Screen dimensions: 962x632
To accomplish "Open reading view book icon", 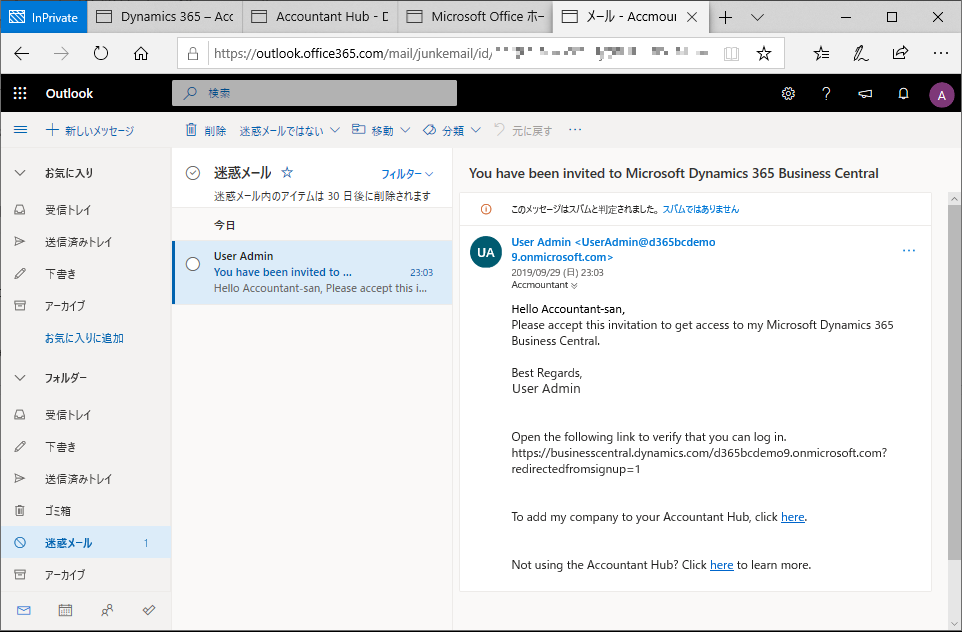I will pyautogui.click(x=731, y=54).
